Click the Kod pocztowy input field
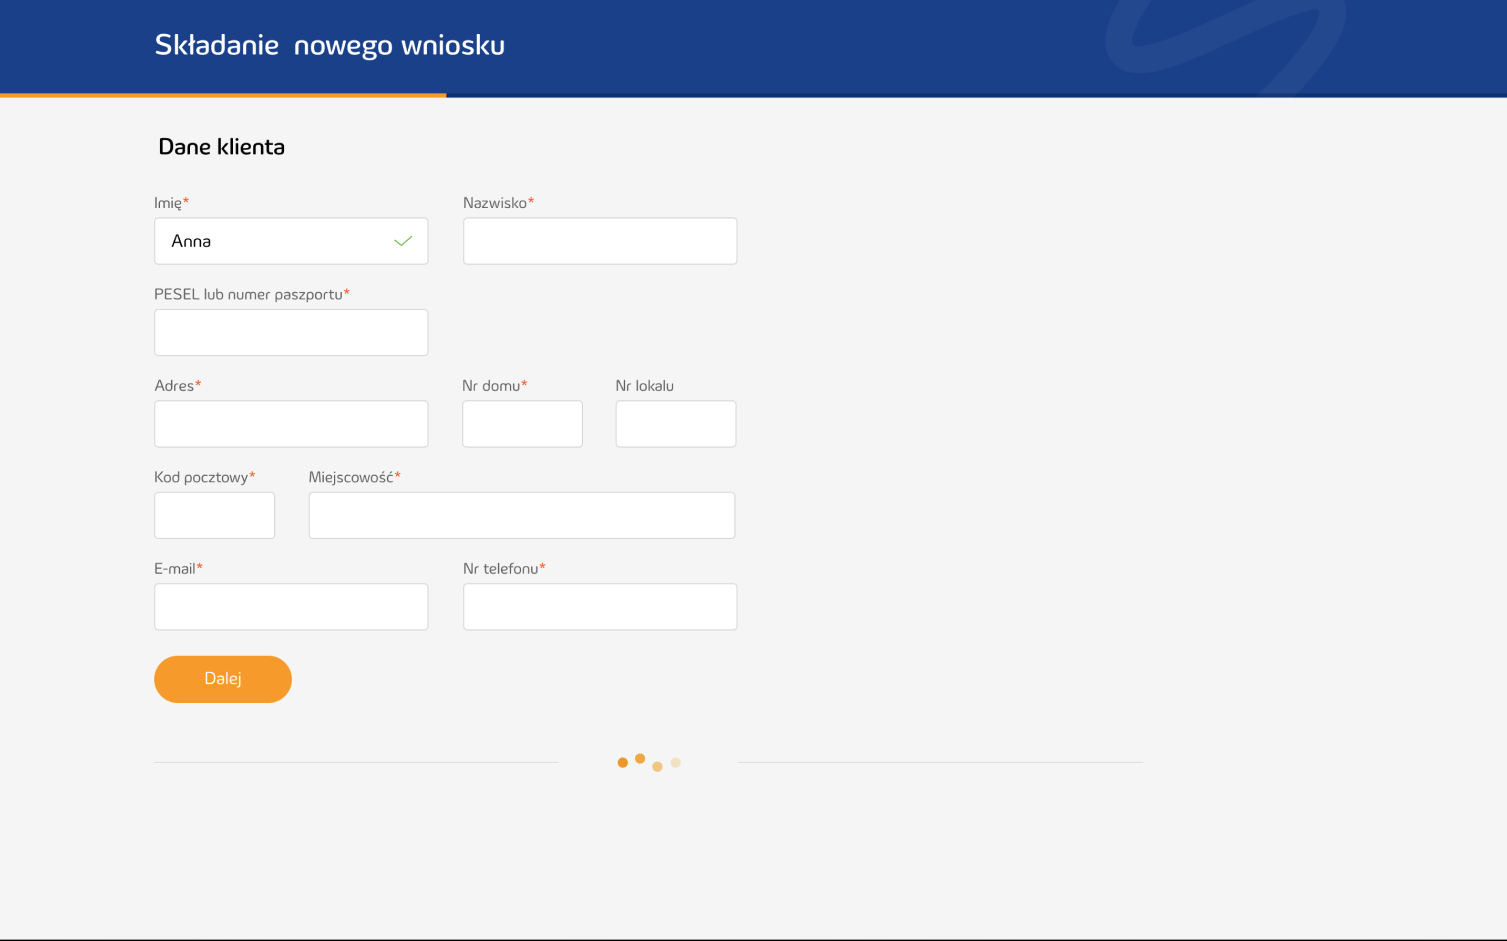 pyautogui.click(x=214, y=516)
